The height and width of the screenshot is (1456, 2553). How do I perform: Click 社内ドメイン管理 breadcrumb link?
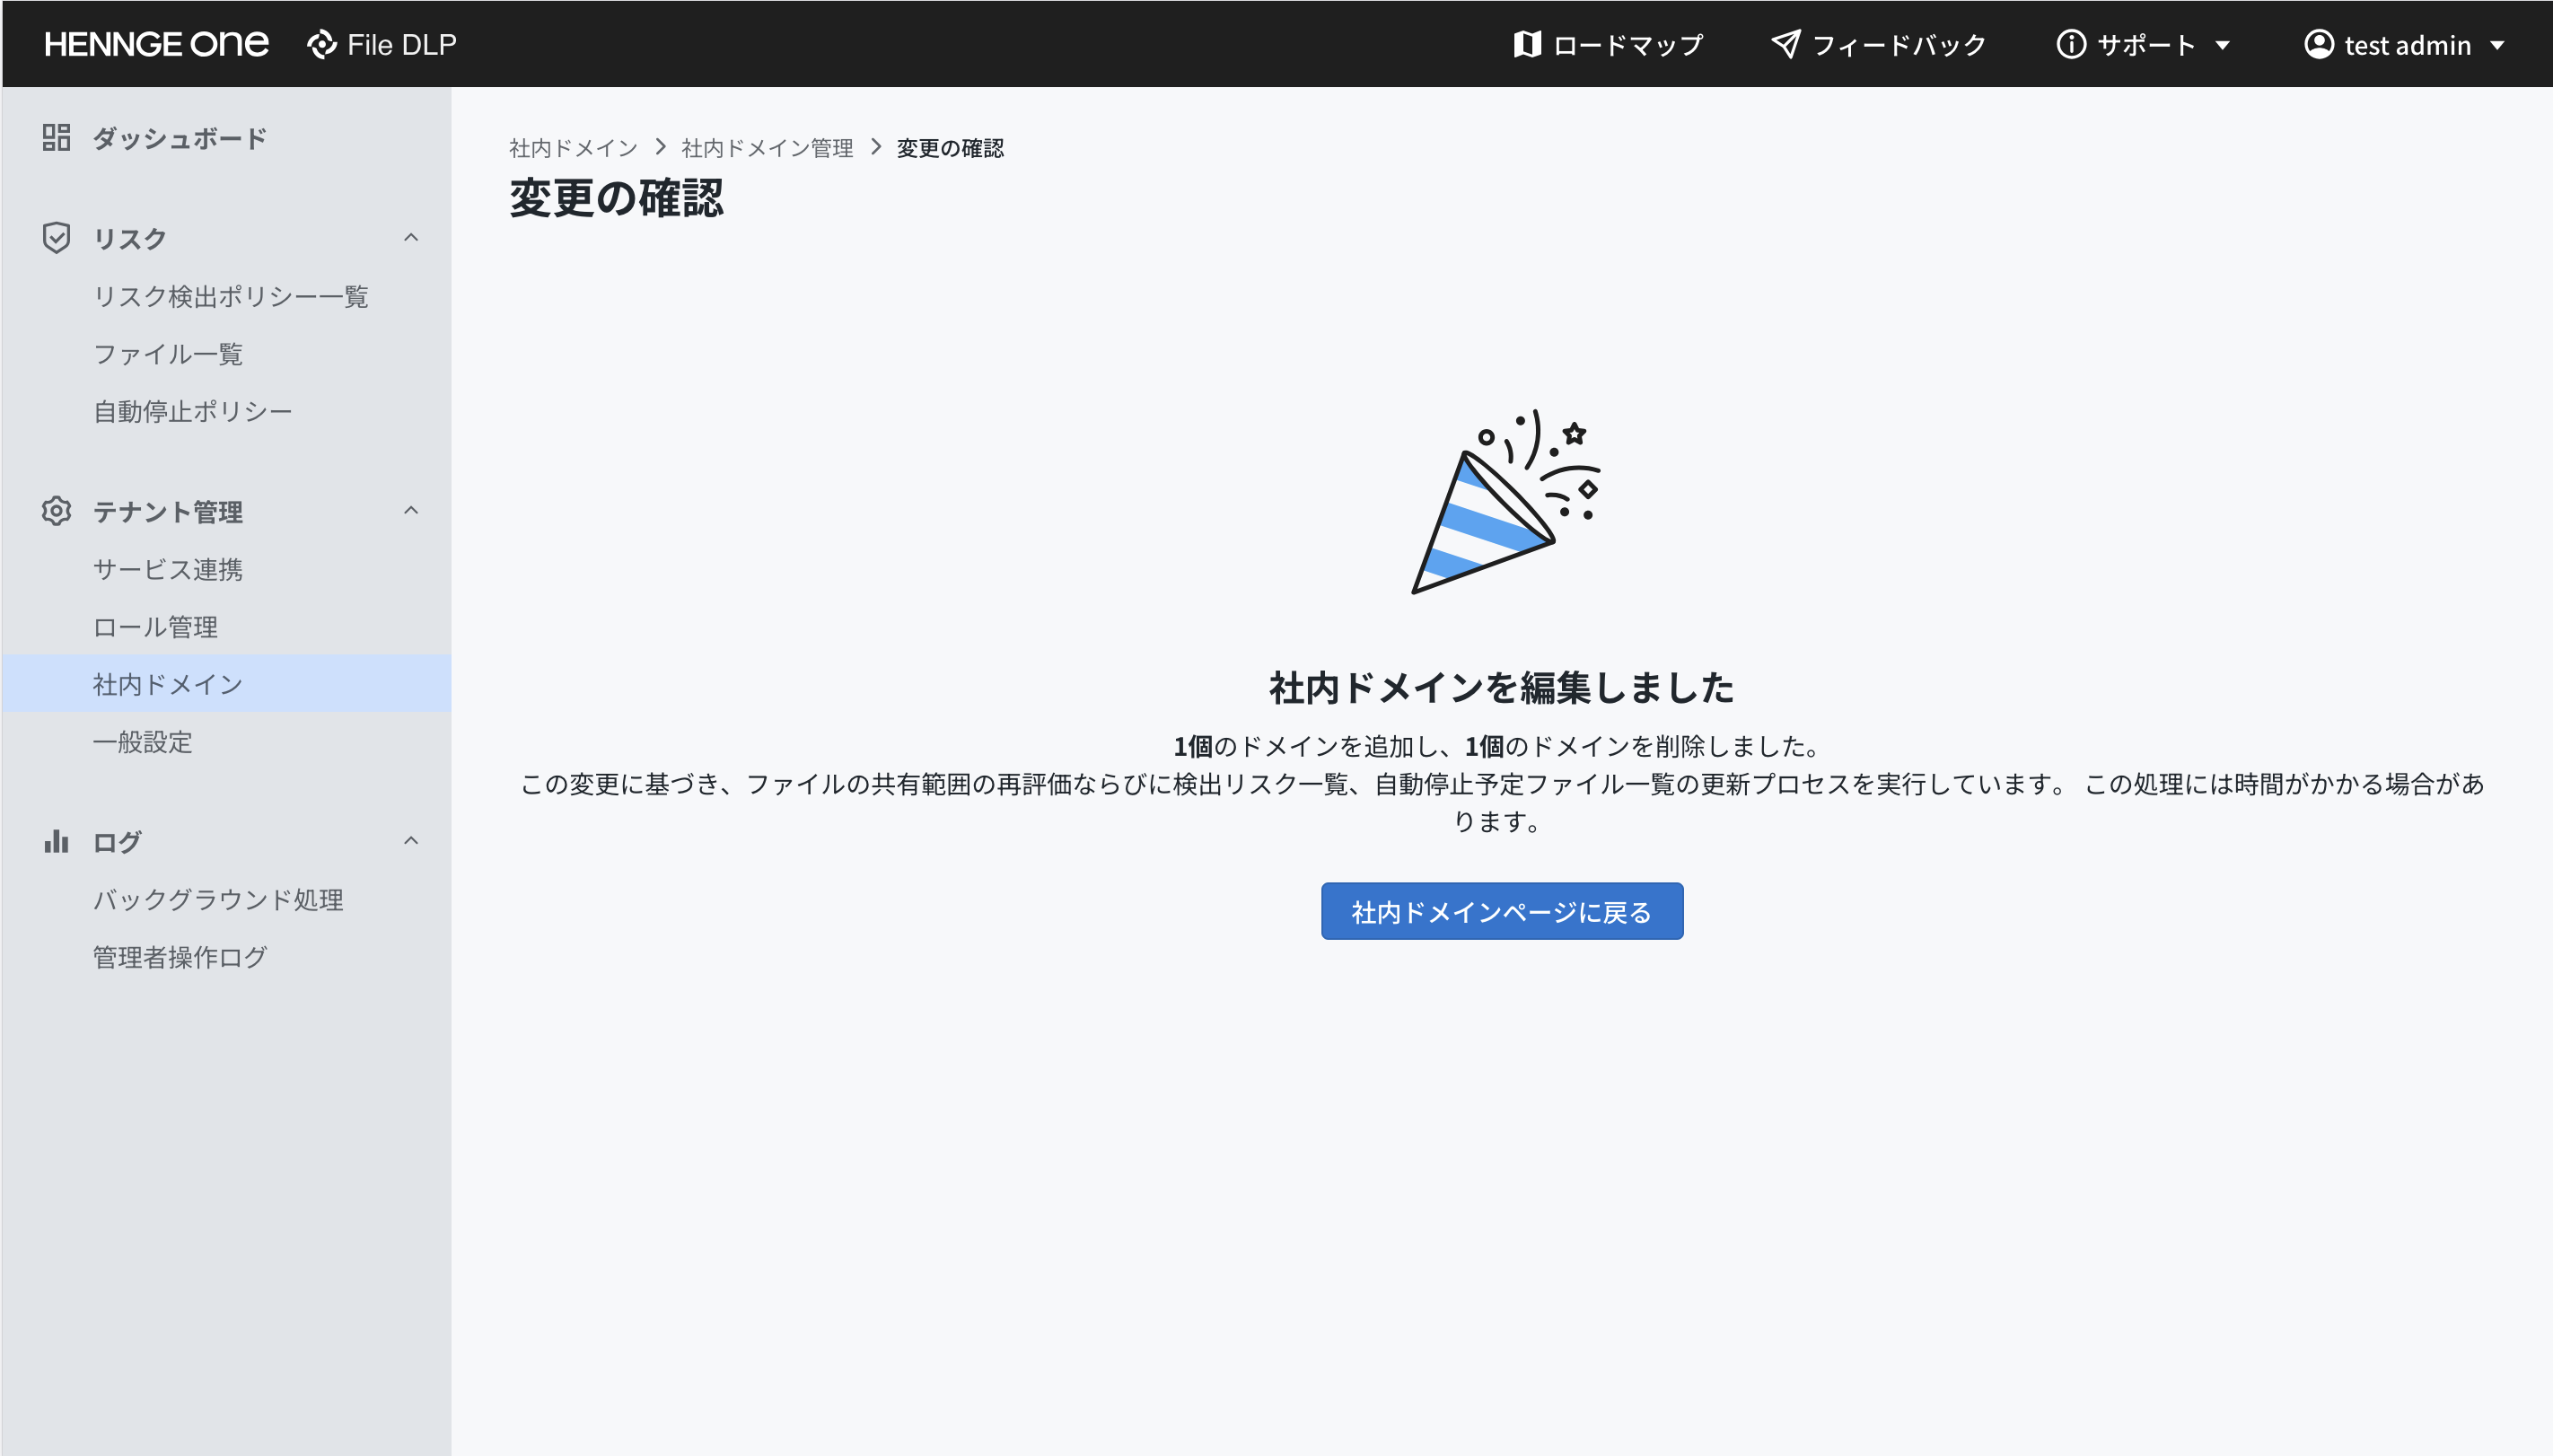767,148
